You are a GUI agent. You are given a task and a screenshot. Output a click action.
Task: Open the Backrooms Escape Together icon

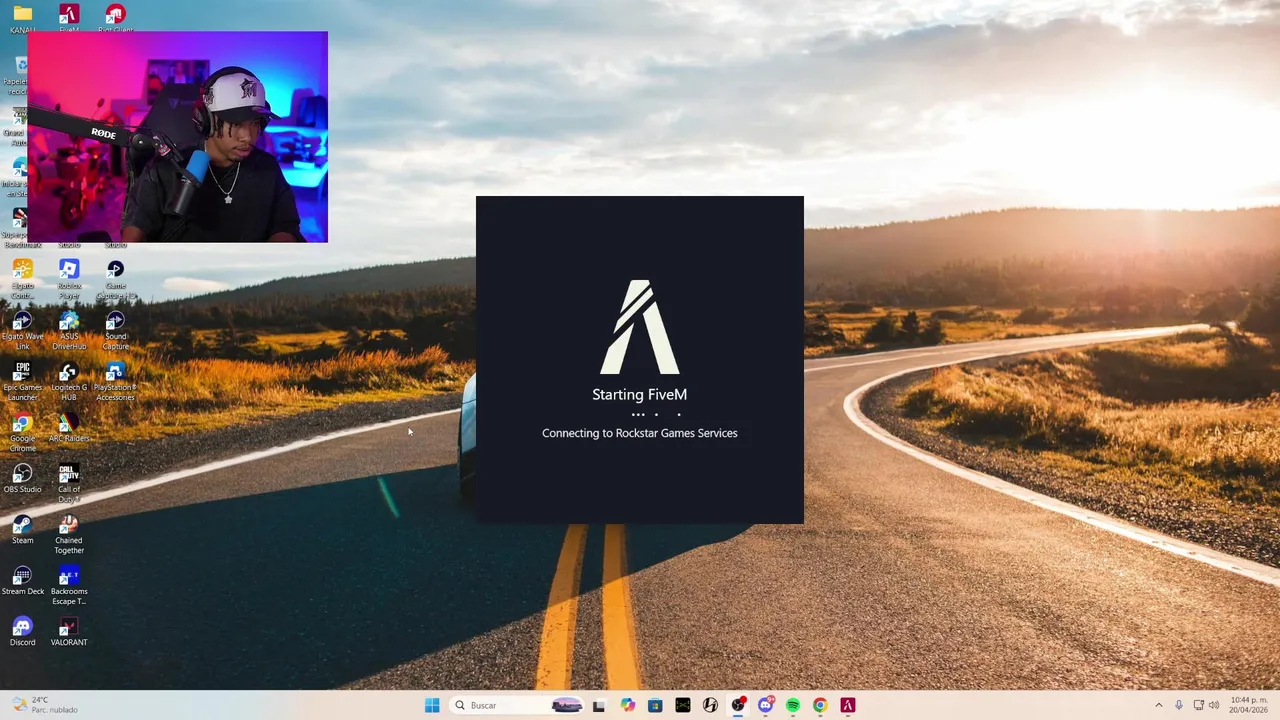(69, 585)
